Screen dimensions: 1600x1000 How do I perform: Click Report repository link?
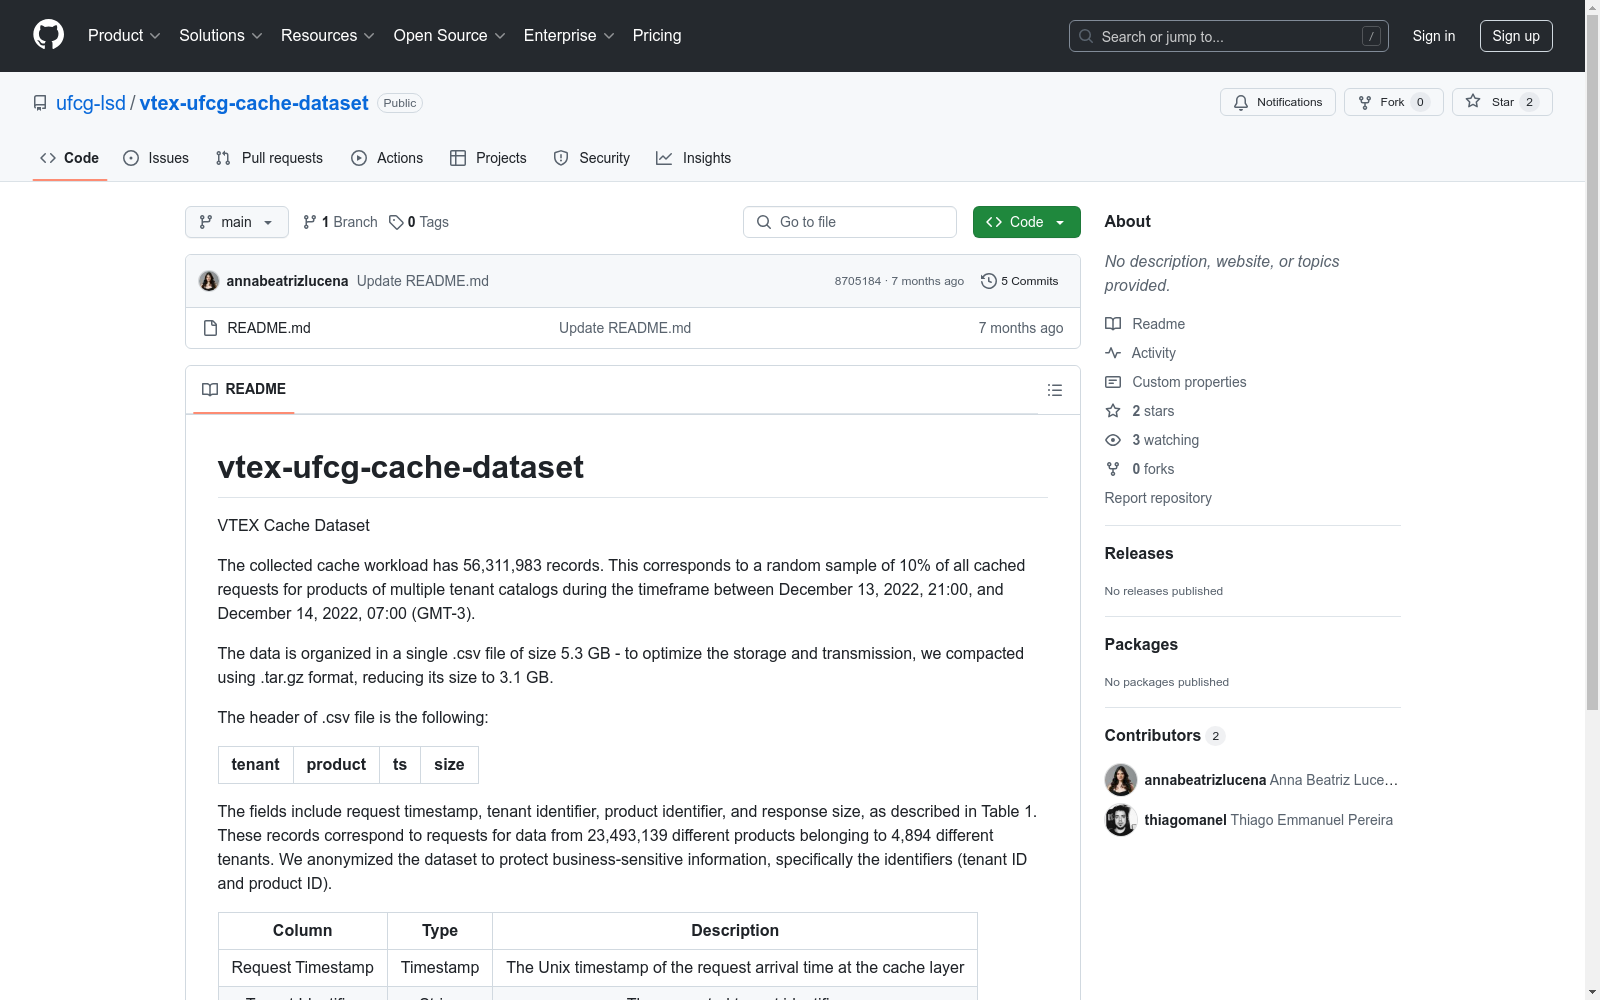click(1158, 498)
